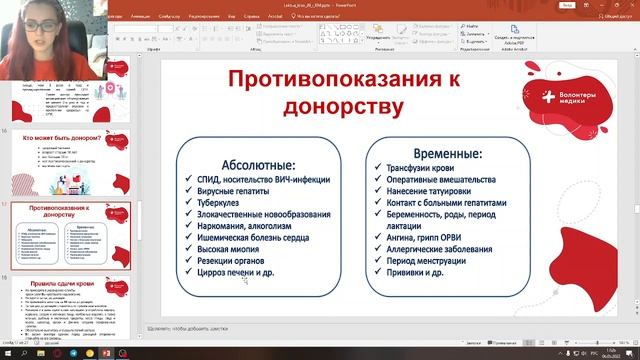Click the next-slide arrow below the slide scrollbar
The image size is (640, 360).
(x=637, y=312)
